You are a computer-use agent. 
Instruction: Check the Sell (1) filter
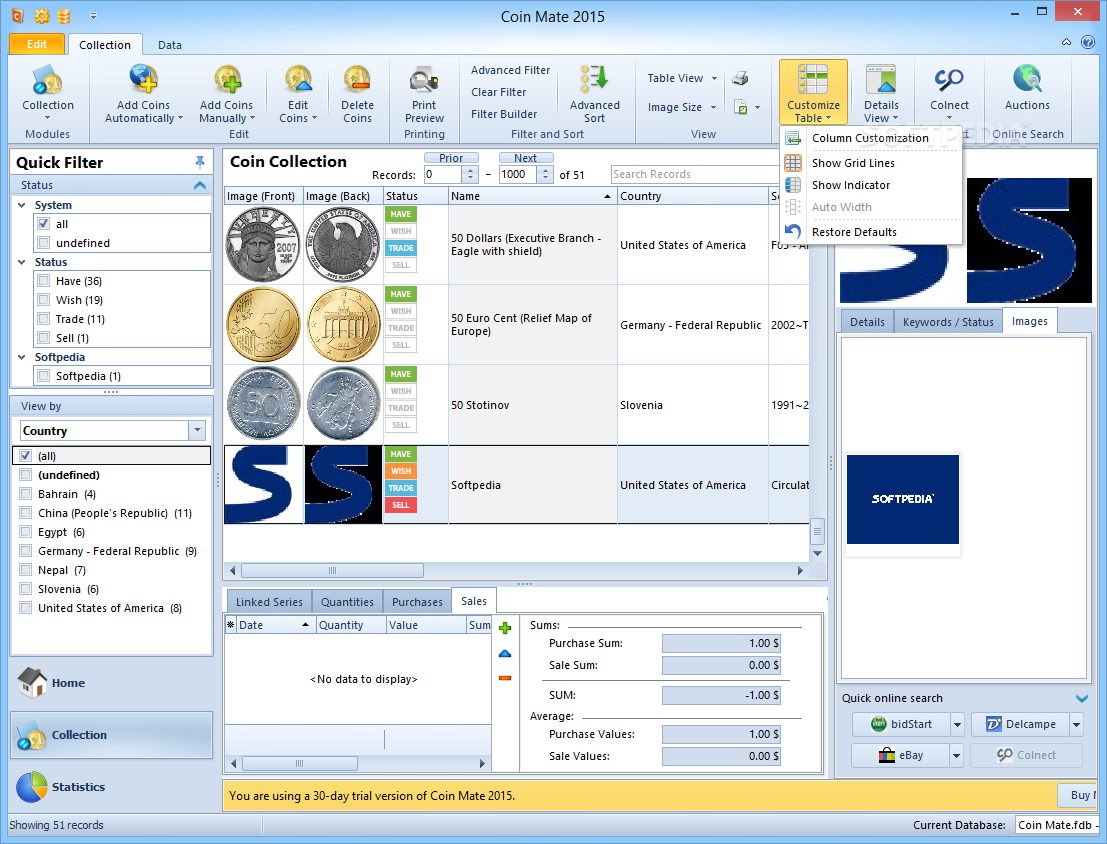pyautogui.click(x=44, y=338)
